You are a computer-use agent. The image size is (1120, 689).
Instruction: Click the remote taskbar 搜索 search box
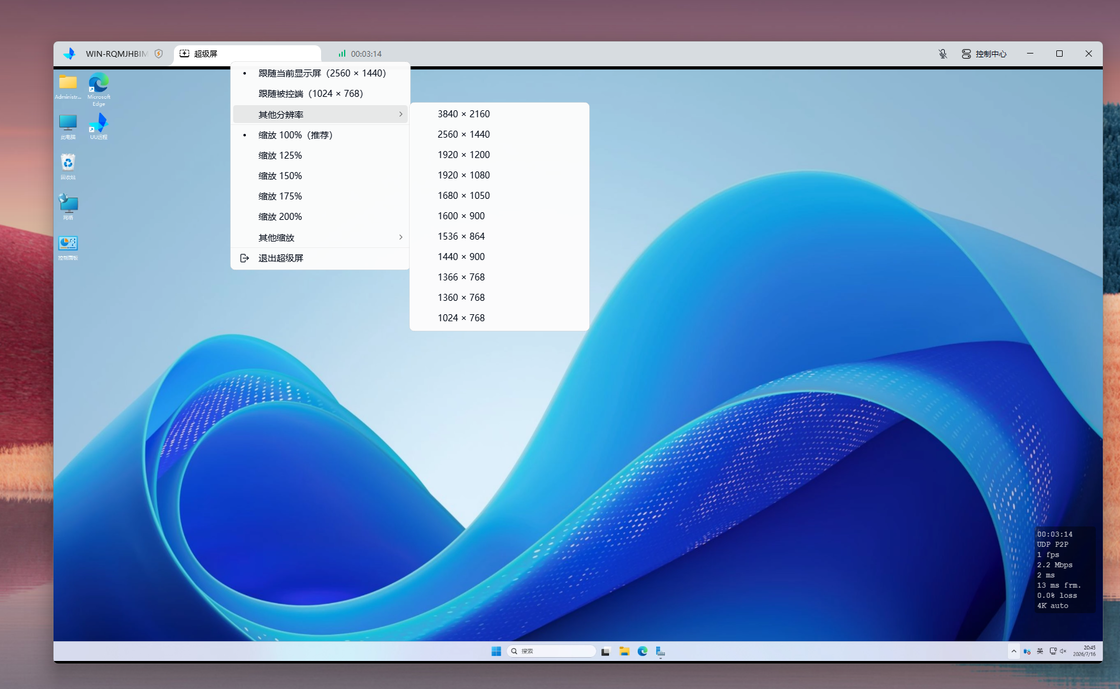551,651
